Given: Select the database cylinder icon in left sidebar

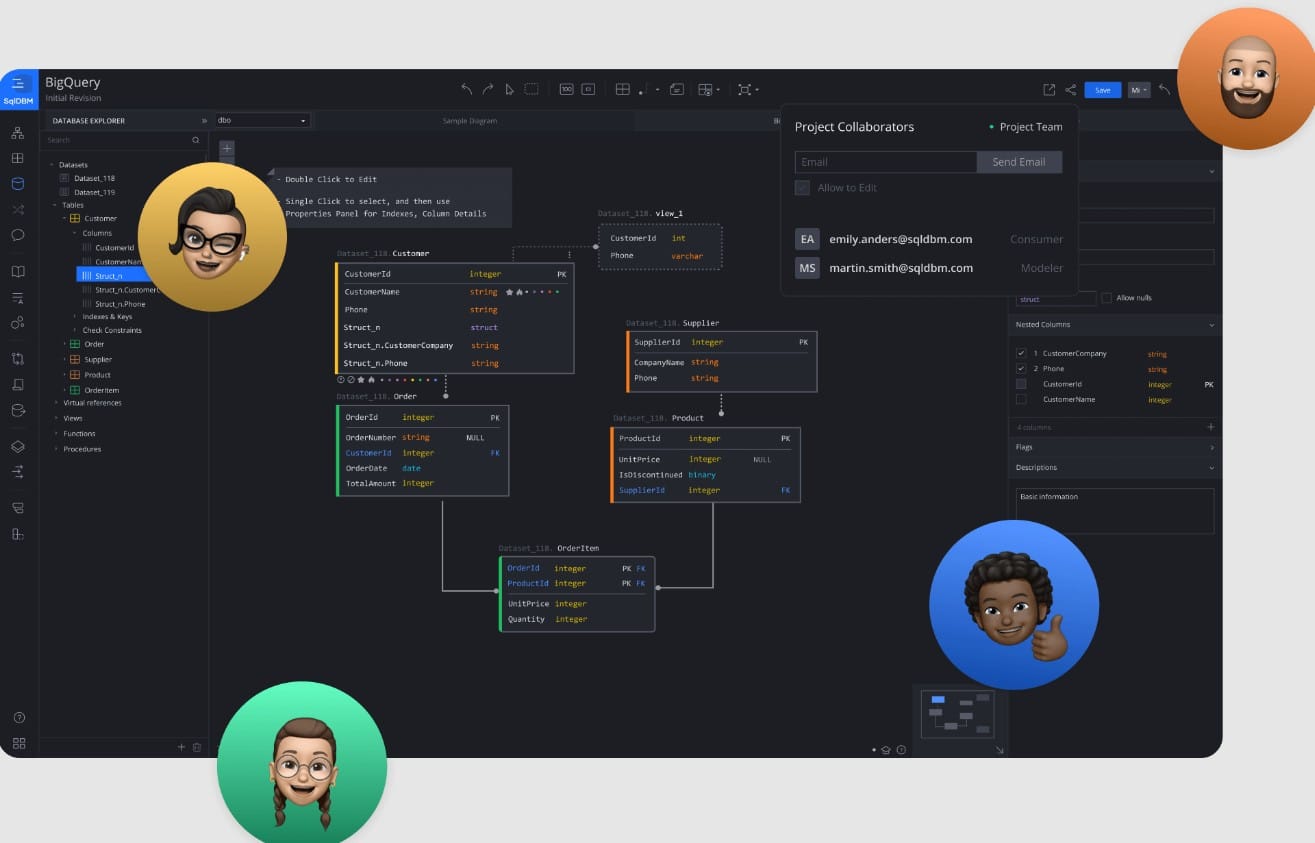Looking at the screenshot, I should click(x=18, y=184).
